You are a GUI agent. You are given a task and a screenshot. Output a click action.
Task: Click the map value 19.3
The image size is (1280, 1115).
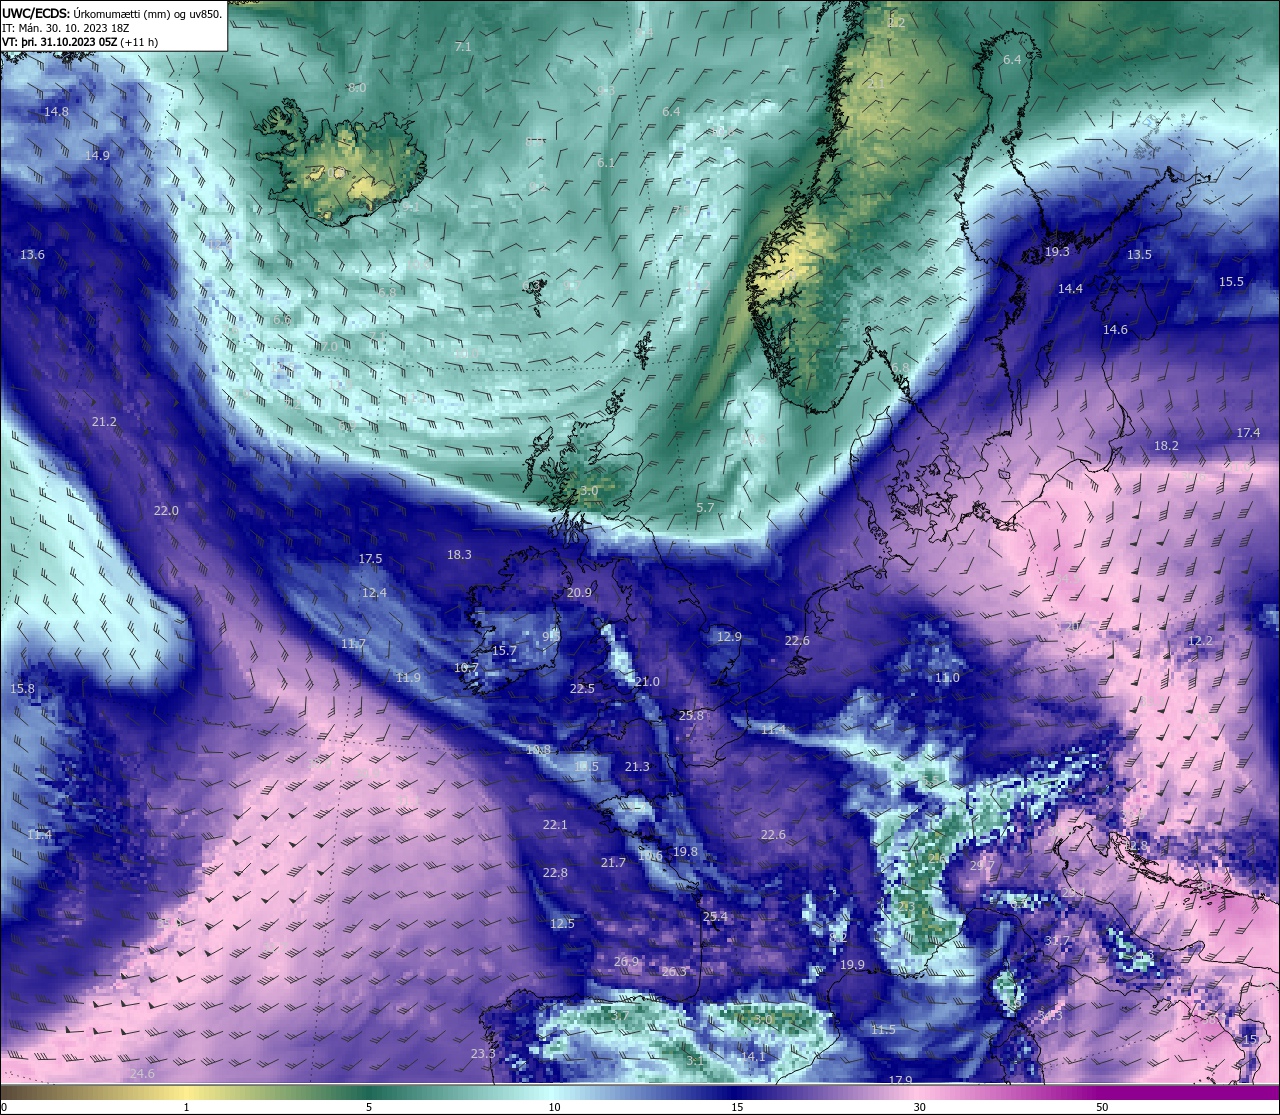tap(1057, 252)
